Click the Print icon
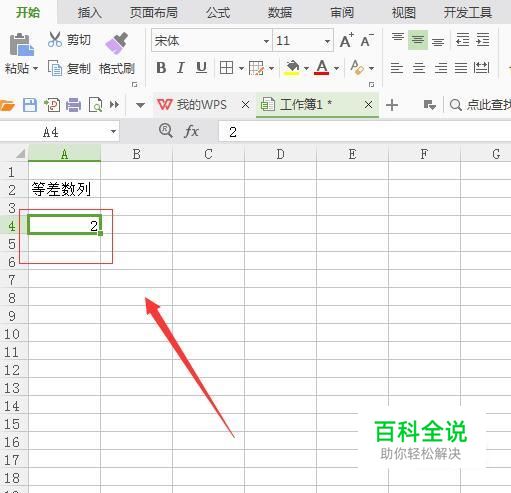 point(73,105)
